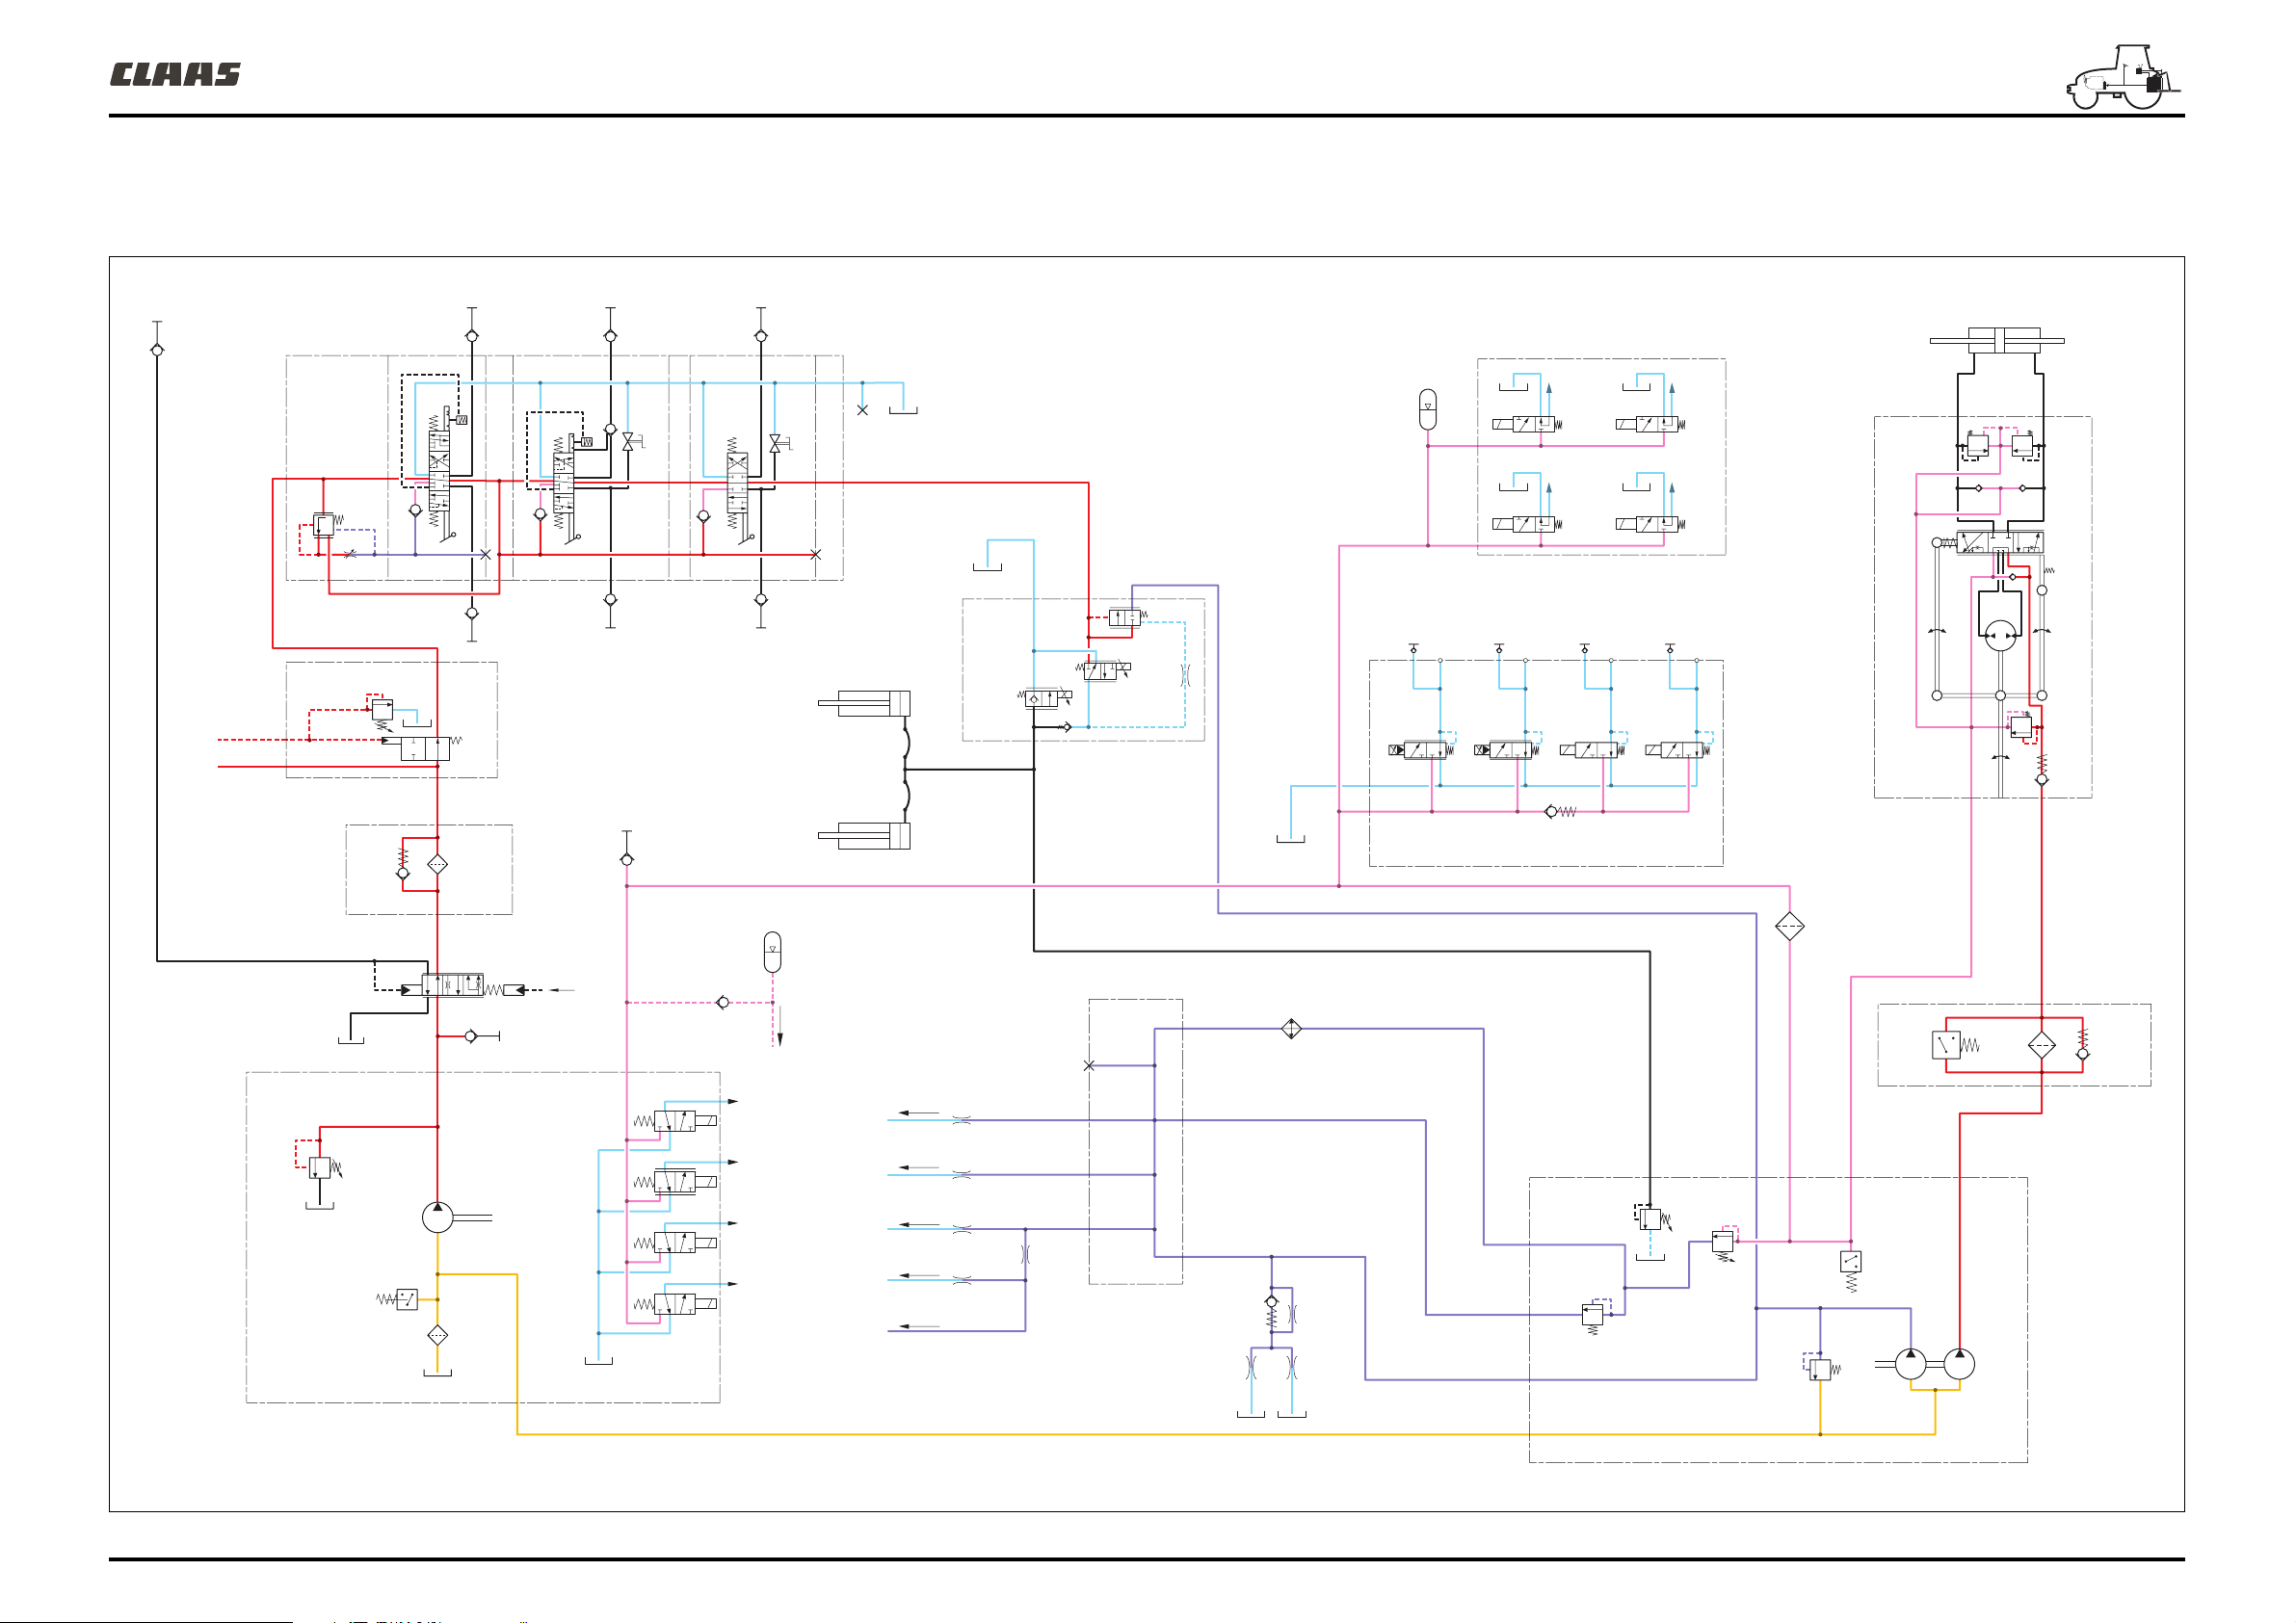
Task: Click the left pump of the tandem pair
Action: [x=1910, y=1364]
